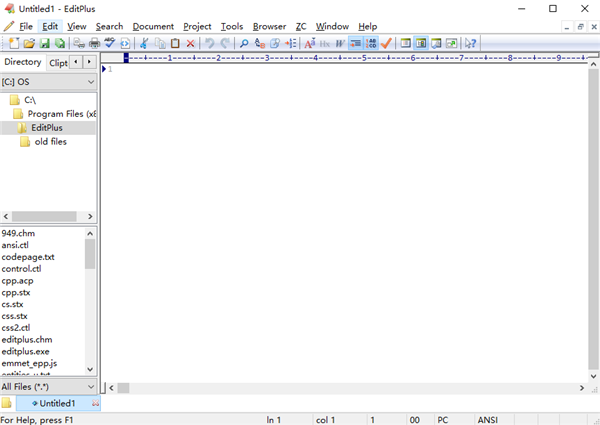The image size is (600, 425).
Task: Select the Untitled1 document tab
Action: click(x=58, y=403)
